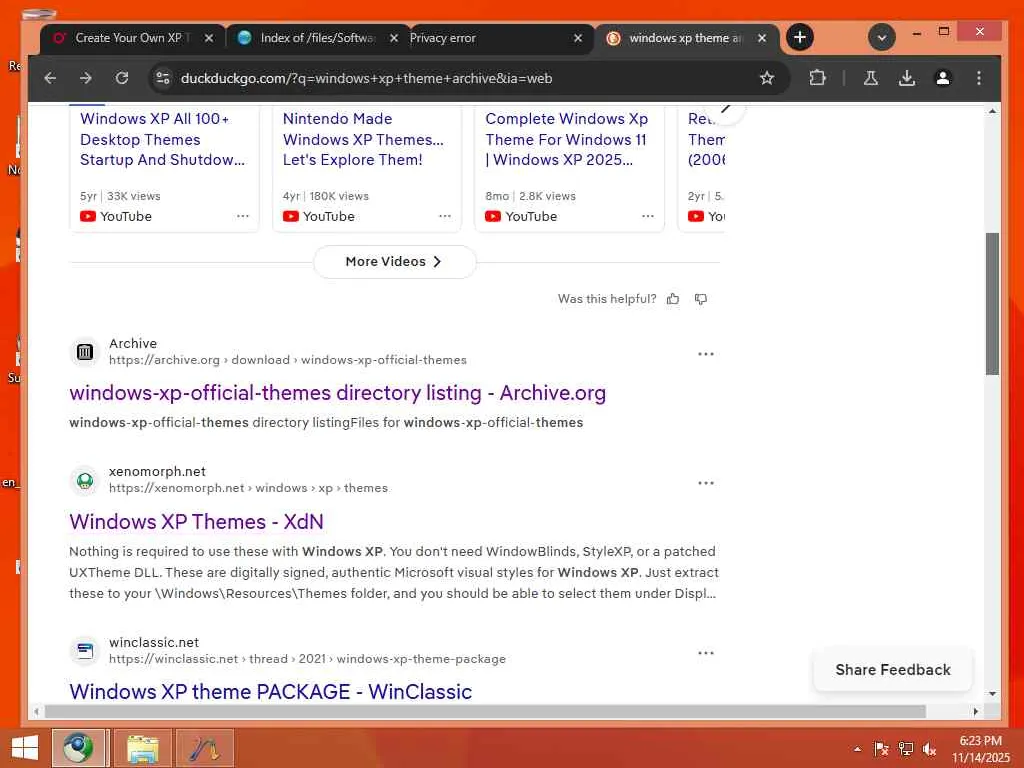Go back to the previous page
The image size is (1024, 768).
[50, 78]
